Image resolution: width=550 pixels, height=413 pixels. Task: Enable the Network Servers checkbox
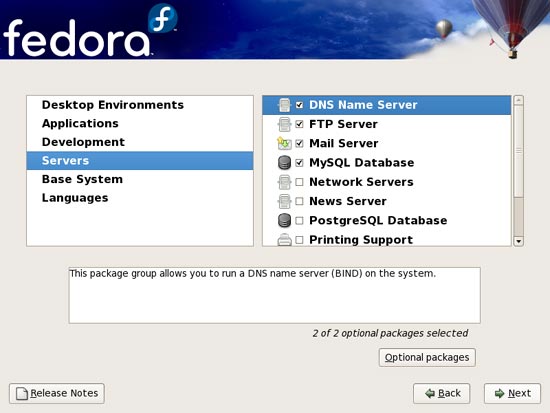click(299, 182)
